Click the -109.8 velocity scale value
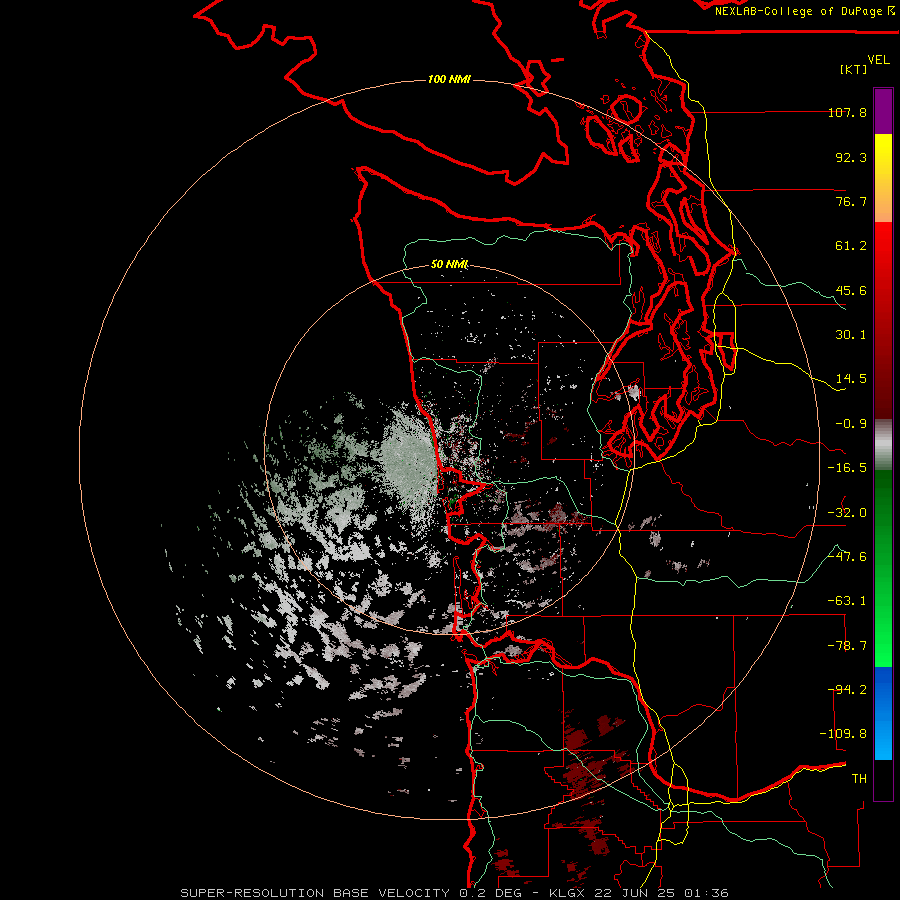 click(843, 734)
